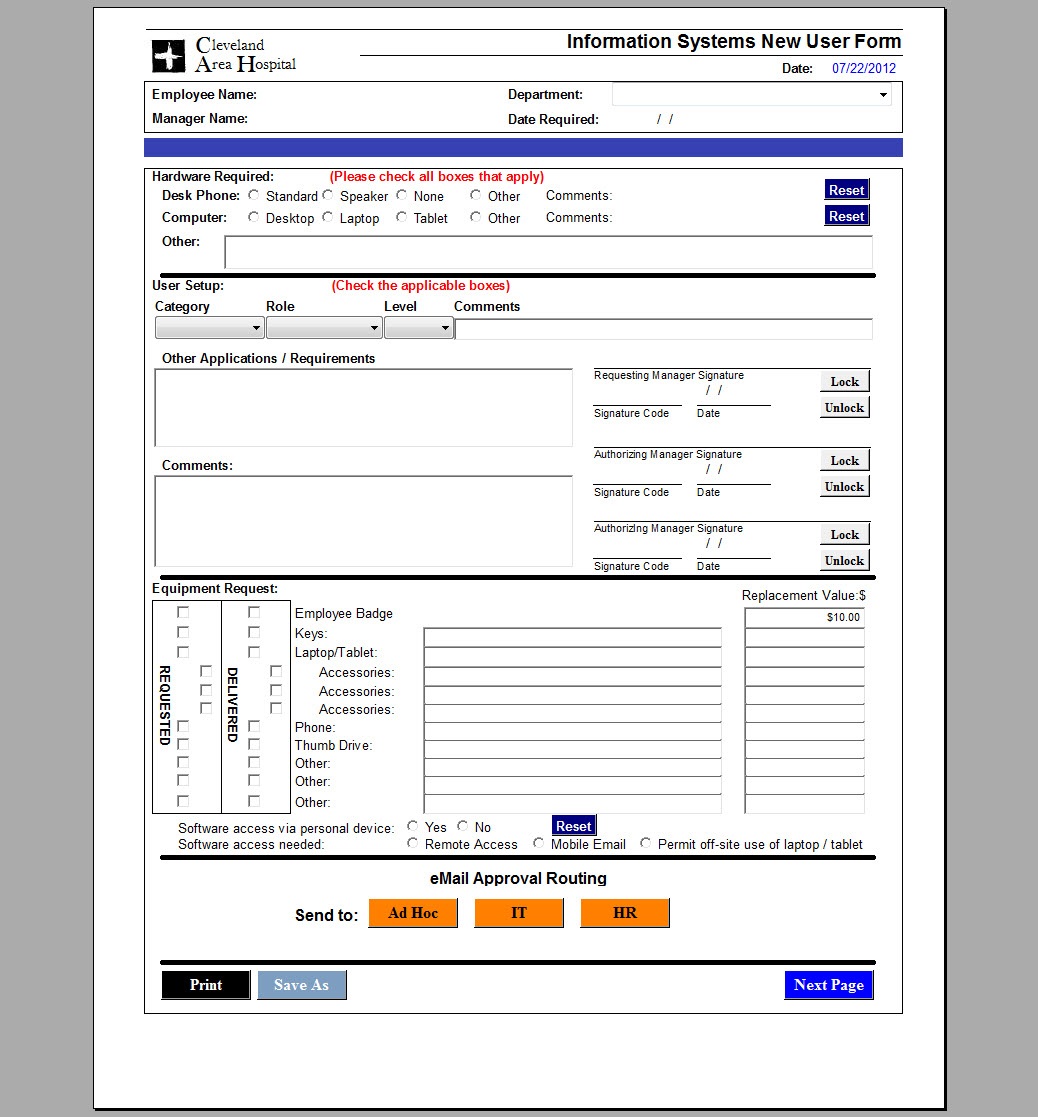Choose Tablet computer option
1038x1117 pixels.
point(402,217)
